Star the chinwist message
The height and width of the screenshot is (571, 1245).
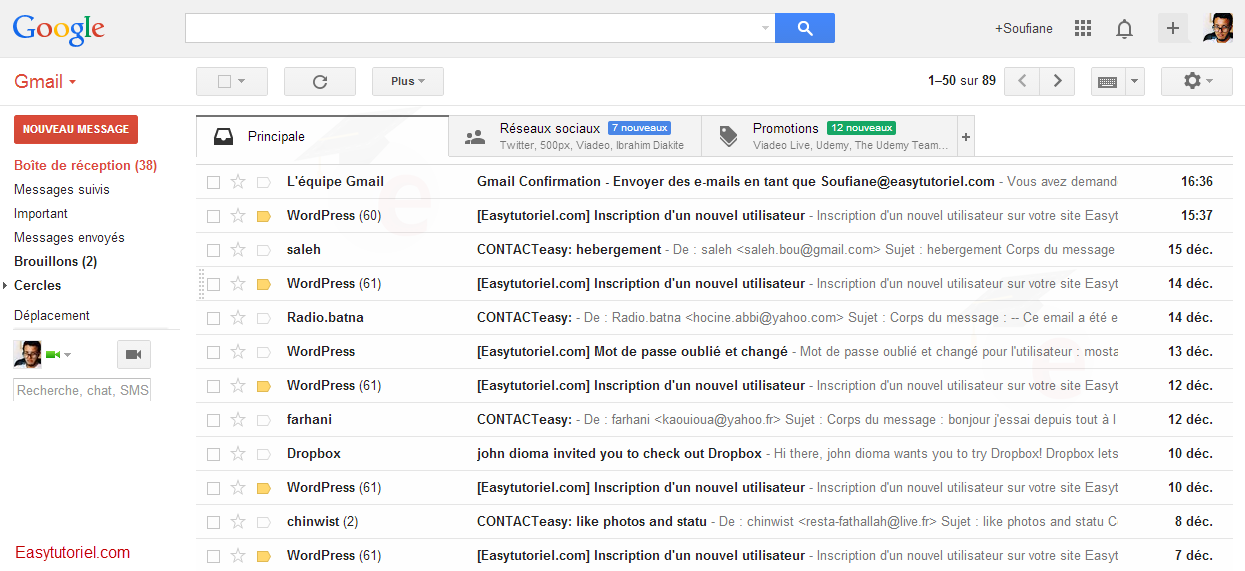(x=238, y=522)
